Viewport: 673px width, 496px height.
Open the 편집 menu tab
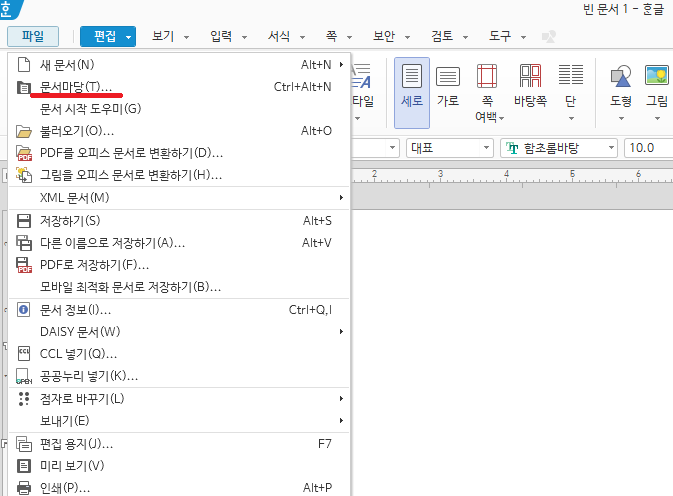click(x=105, y=36)
